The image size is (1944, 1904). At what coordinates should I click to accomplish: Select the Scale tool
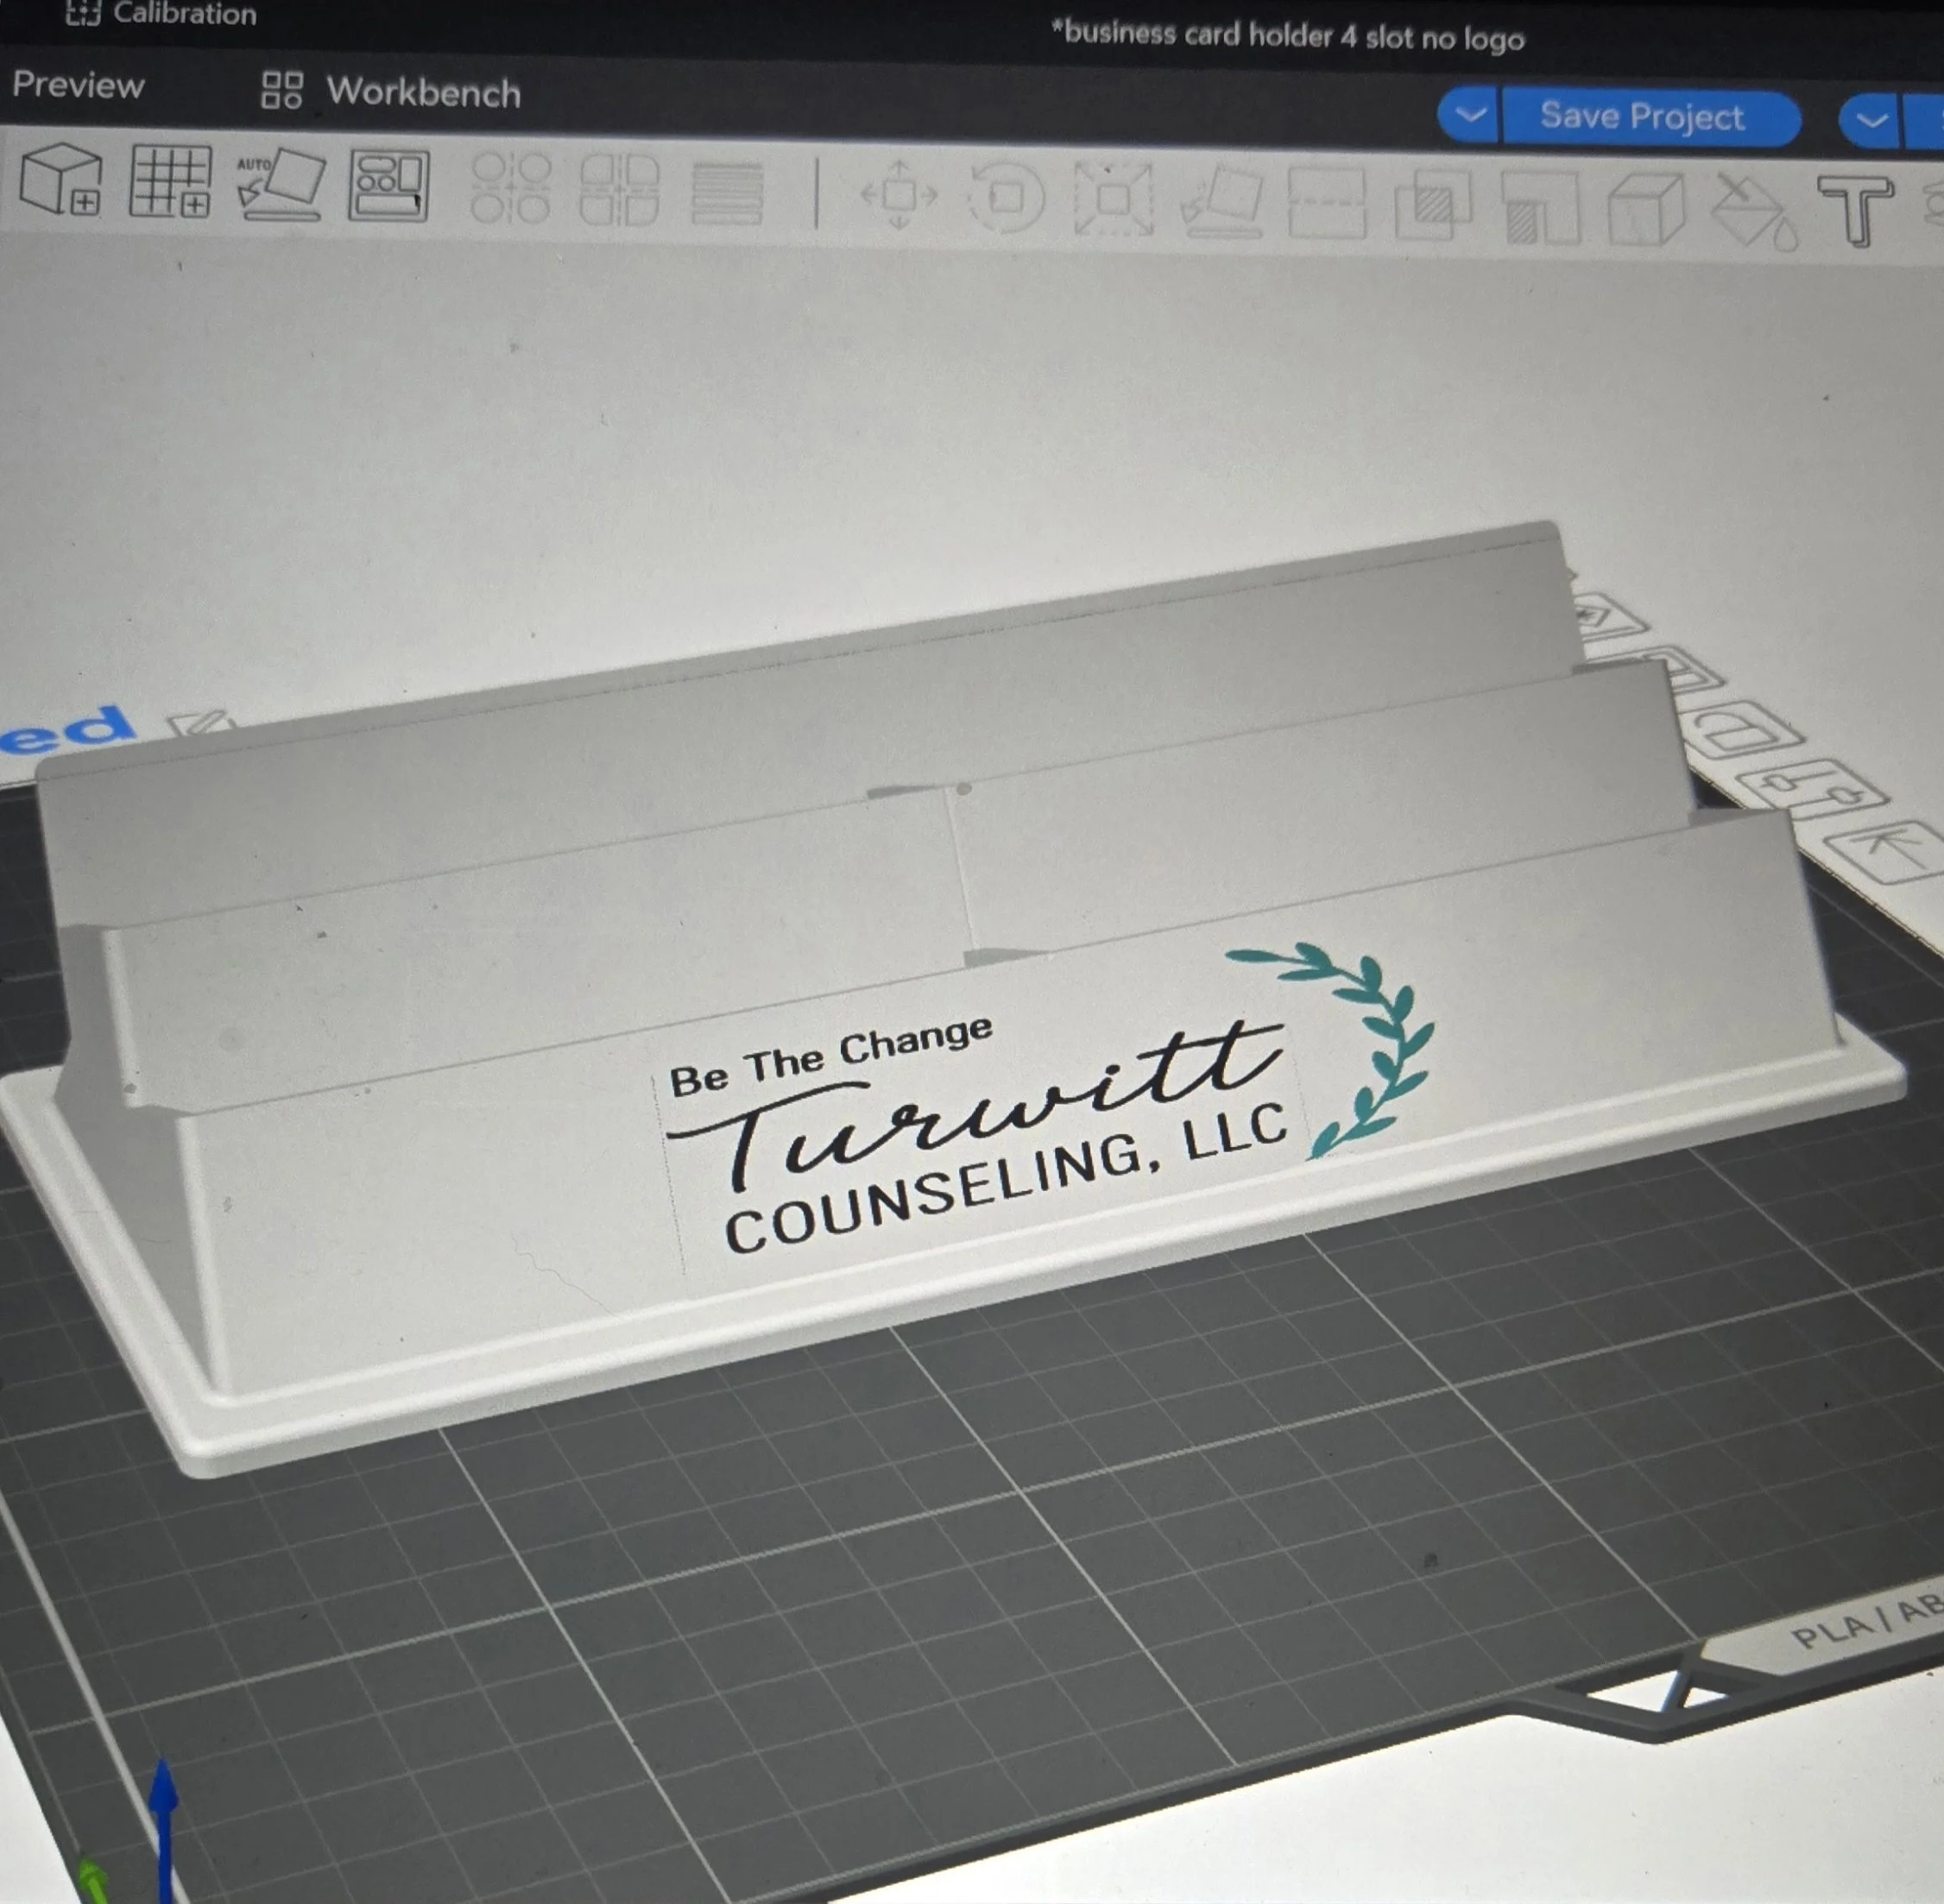coord(1113,200)
